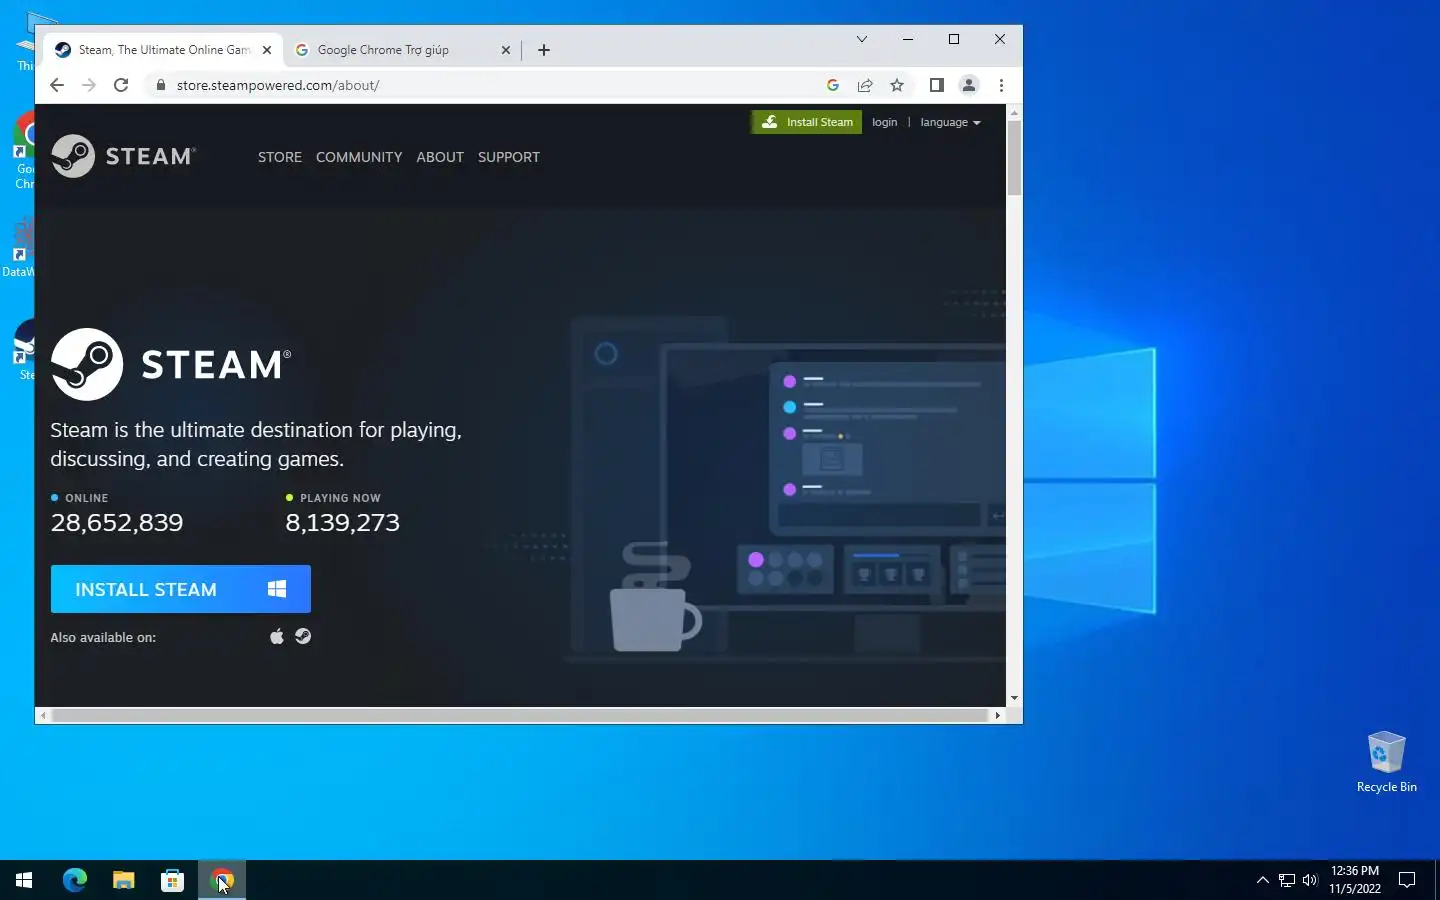Image resolution: width=1440 pixels, height=900 pixels.
Task: Close the Google Chrome Trợ giúp tab
Action: tap(505, 50)
